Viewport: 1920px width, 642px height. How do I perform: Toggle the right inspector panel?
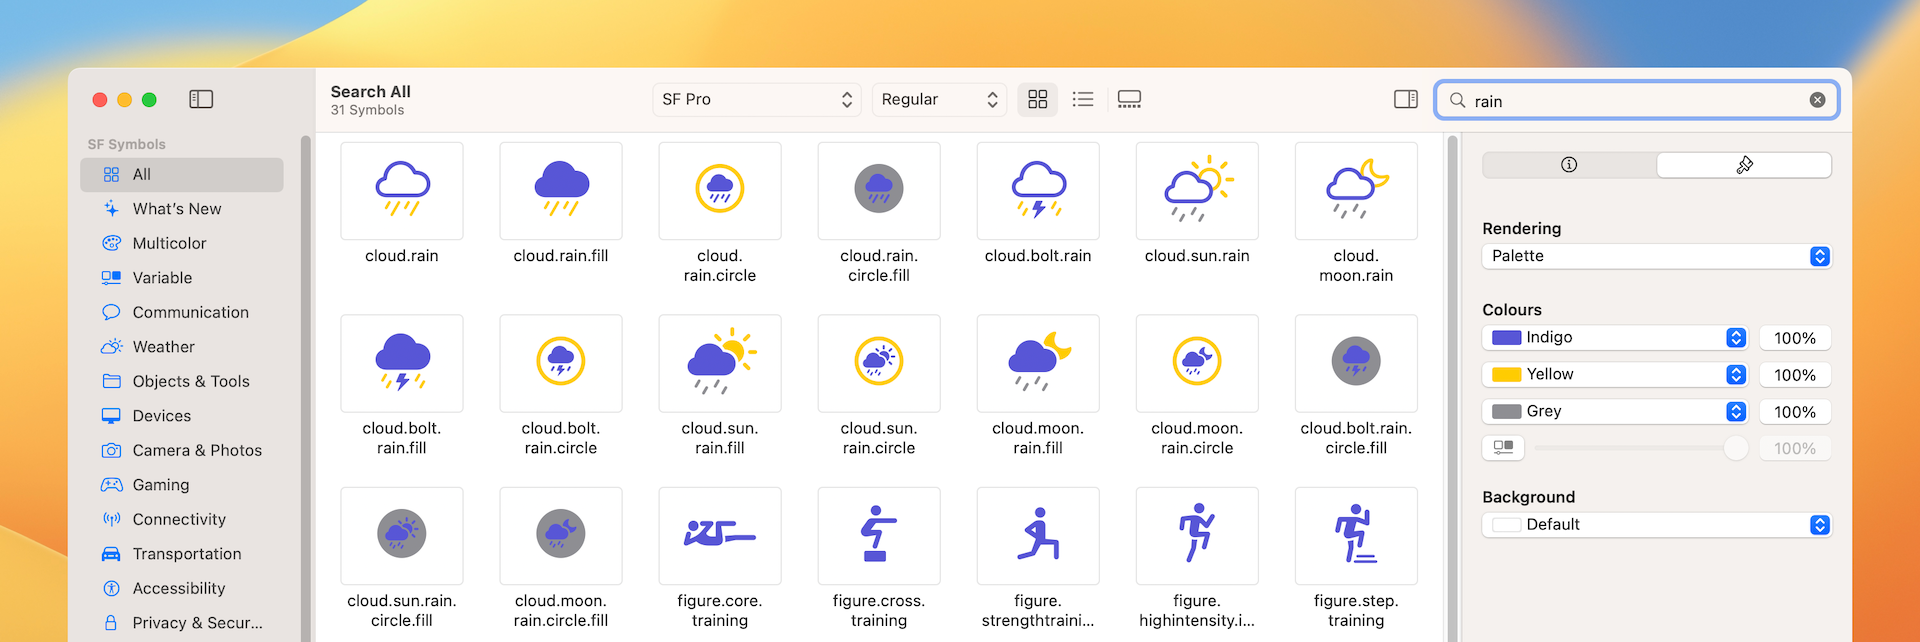coord(1406,99)
